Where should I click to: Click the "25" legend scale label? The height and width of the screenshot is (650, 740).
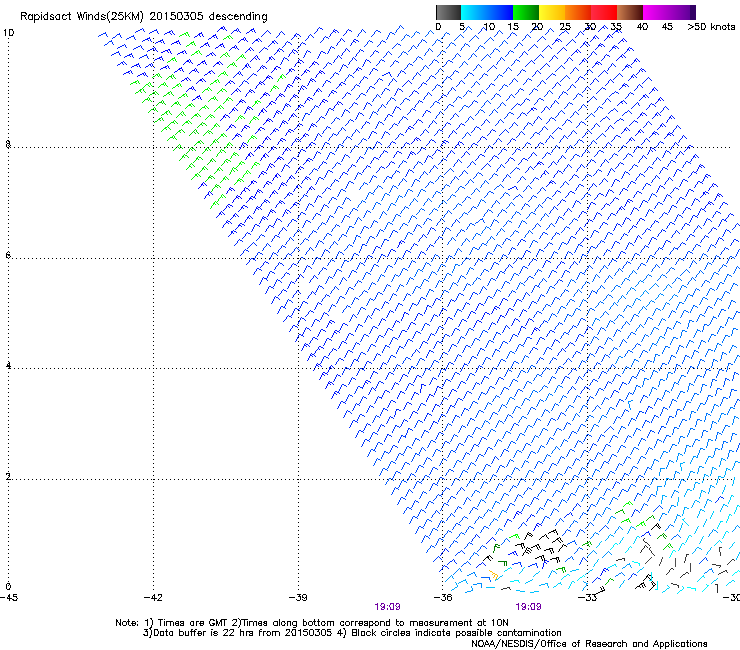pyautogui.click(x=564, y=26)
